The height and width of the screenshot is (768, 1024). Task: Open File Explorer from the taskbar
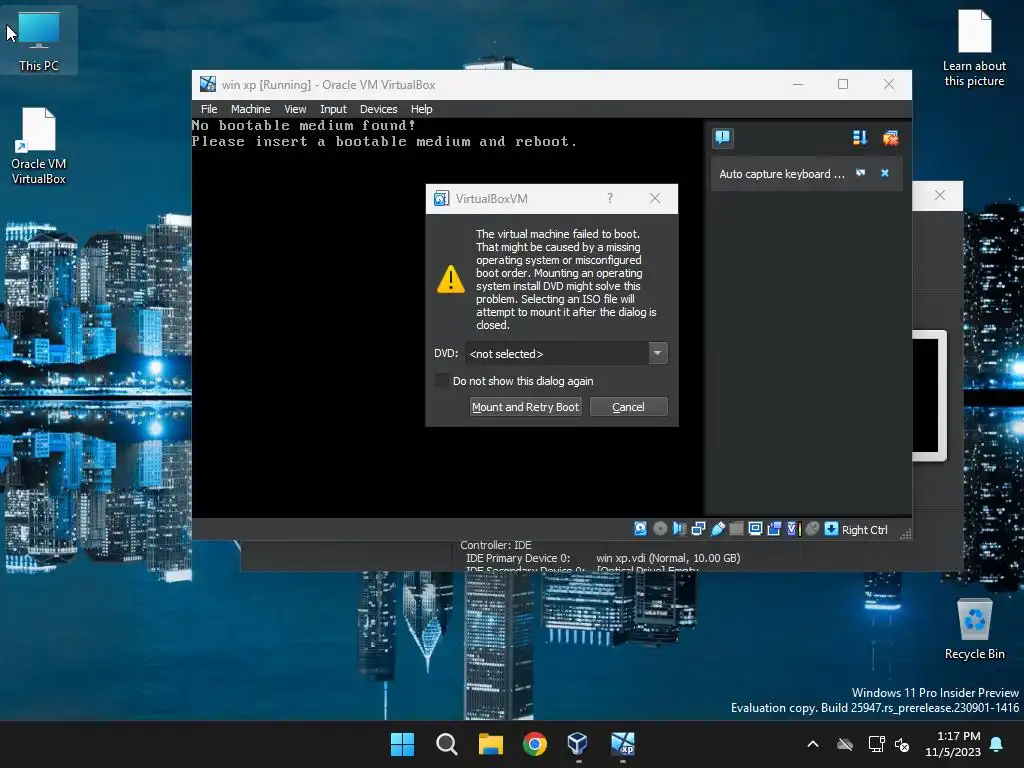pos(490,744)
